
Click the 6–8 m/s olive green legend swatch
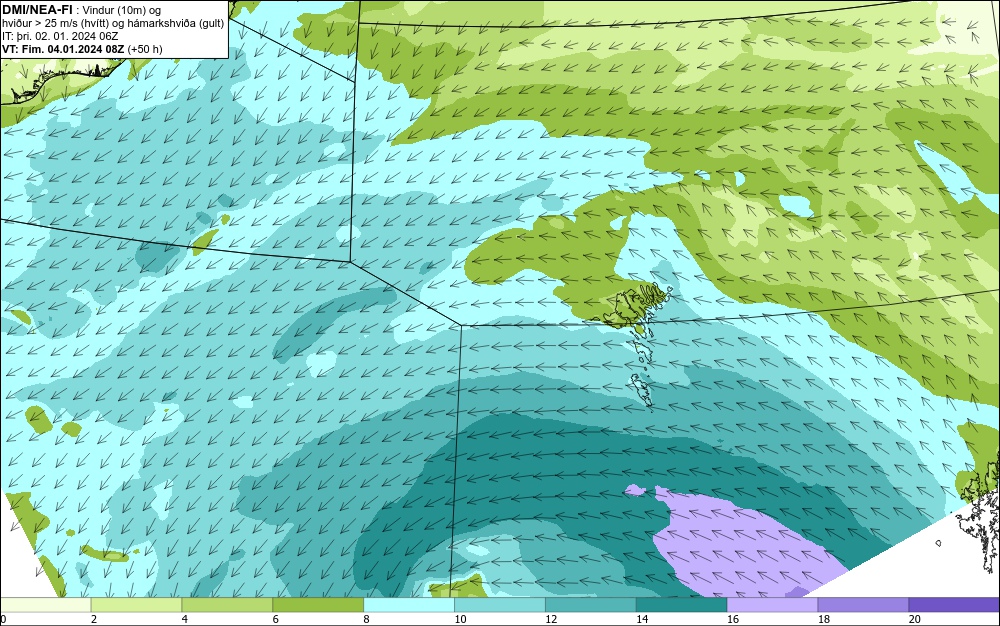coord(318,604)
